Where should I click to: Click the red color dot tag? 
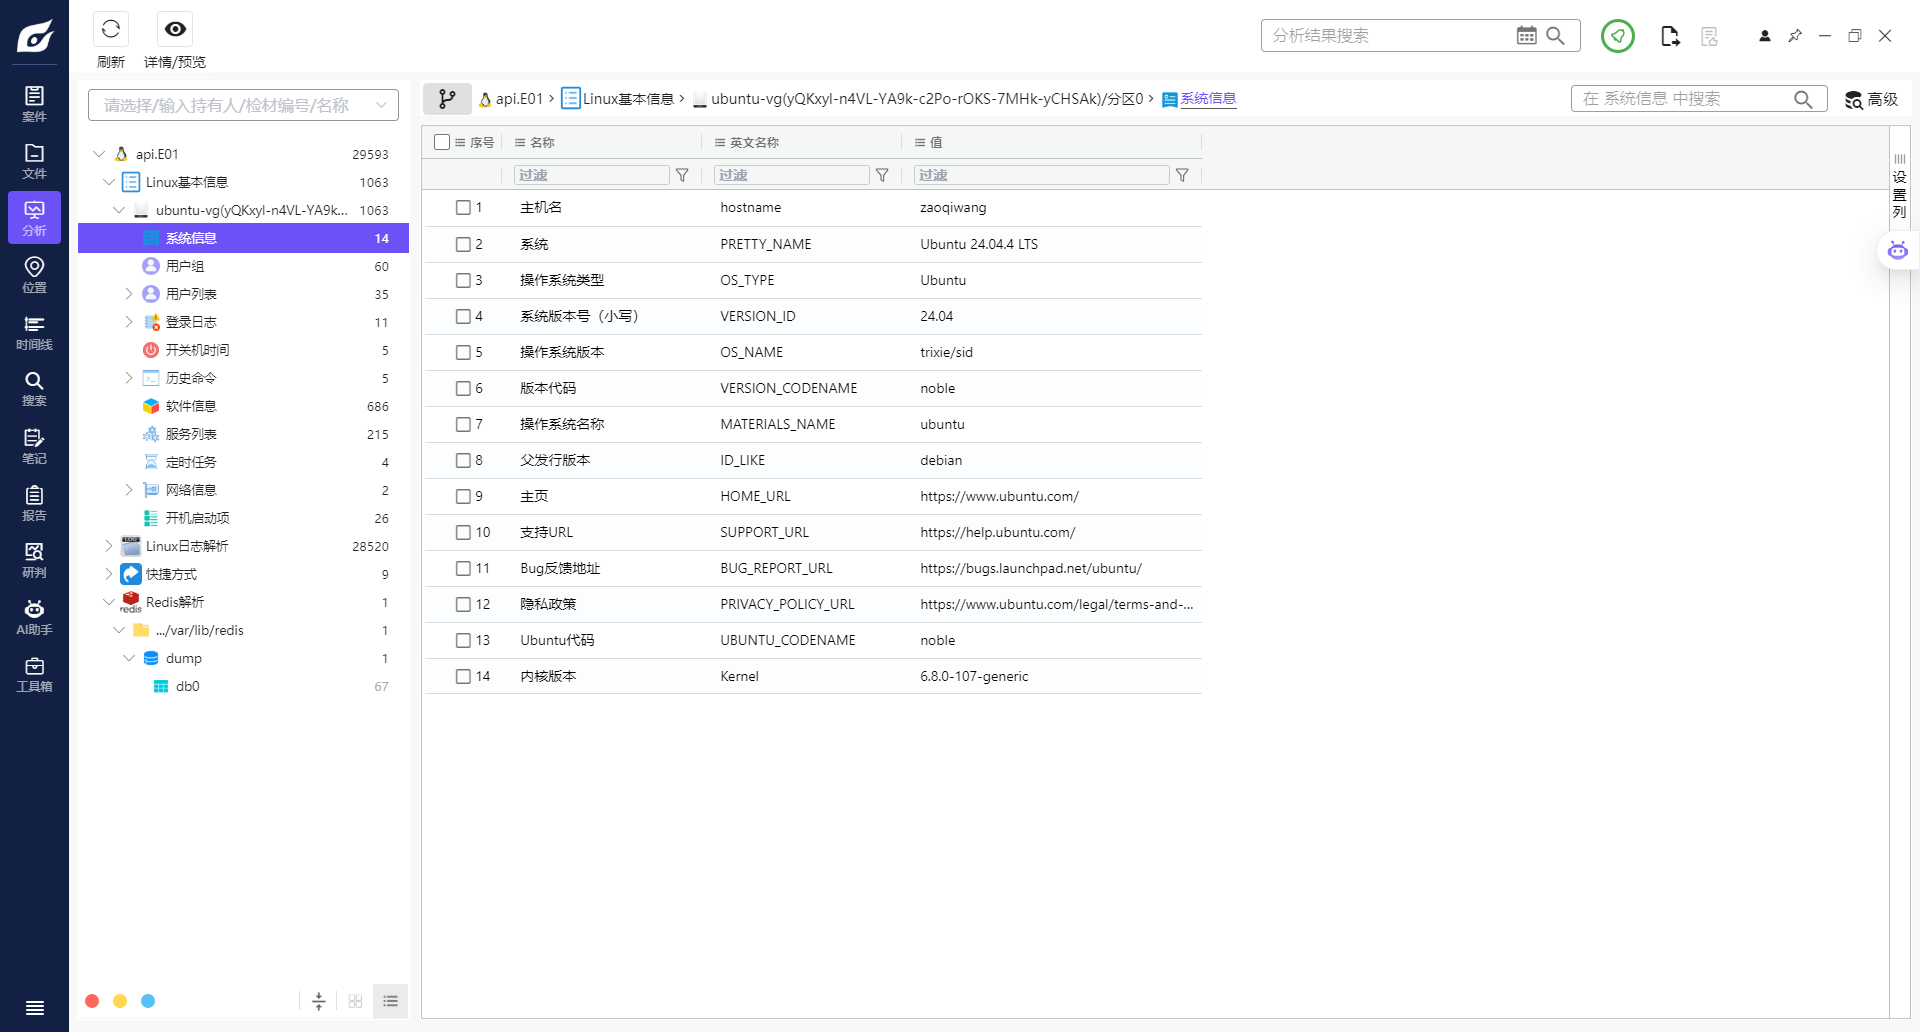(x=92, y=1001)
